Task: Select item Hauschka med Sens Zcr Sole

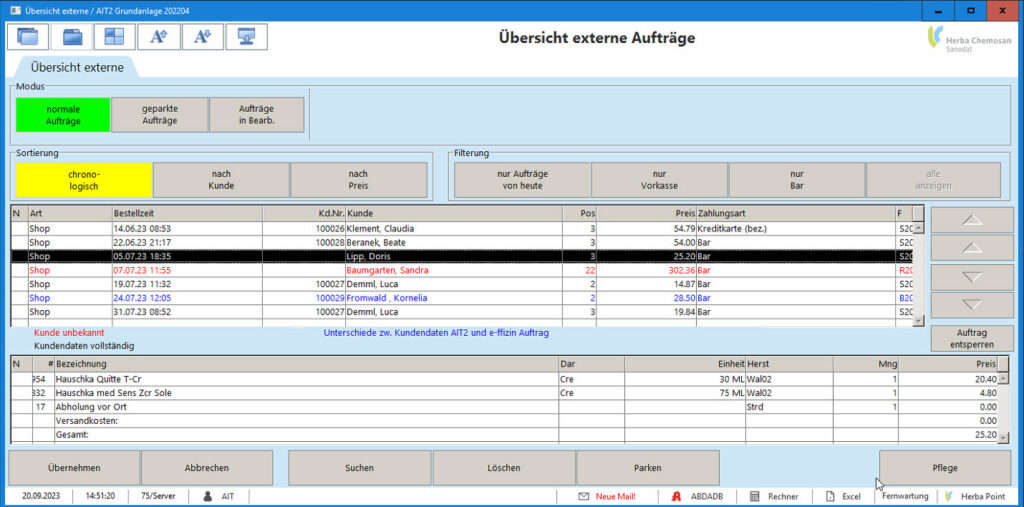Action: (x=505, y=393)
